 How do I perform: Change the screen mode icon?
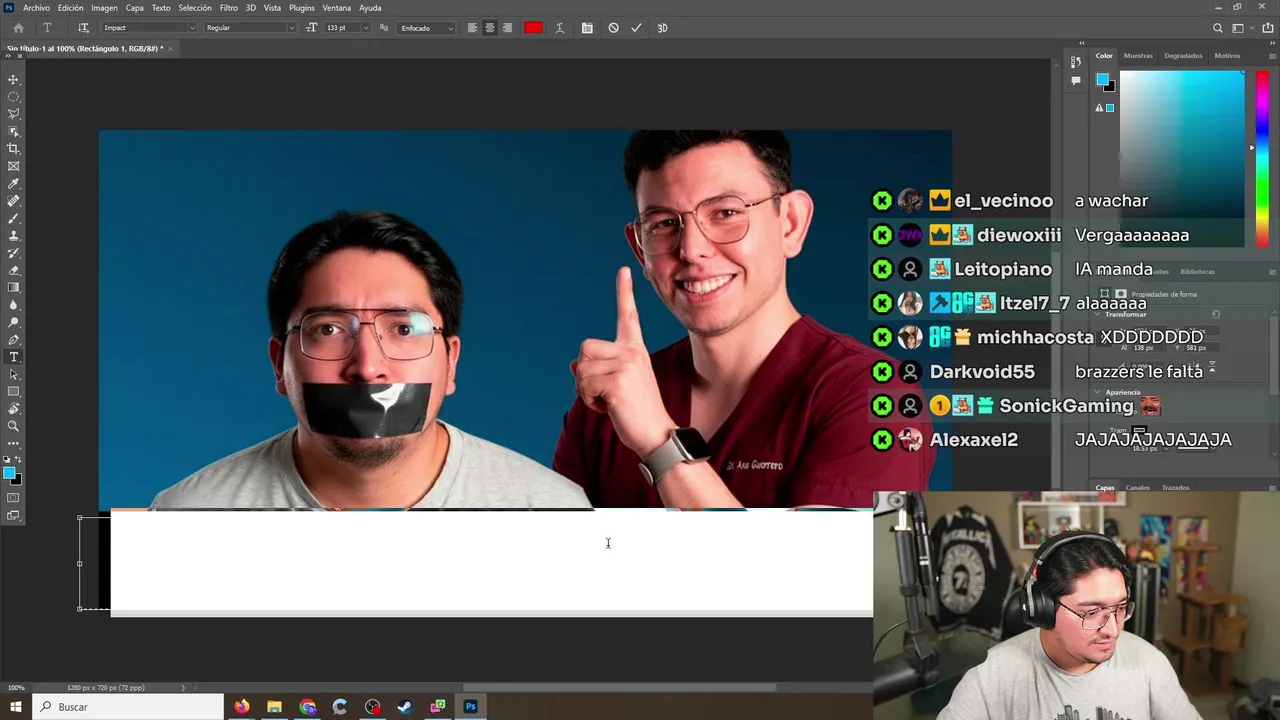click(14, 516)
